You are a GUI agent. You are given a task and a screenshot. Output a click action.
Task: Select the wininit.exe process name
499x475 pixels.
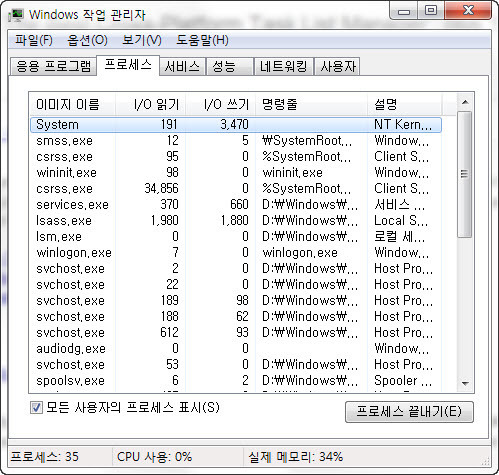[66, 173]
